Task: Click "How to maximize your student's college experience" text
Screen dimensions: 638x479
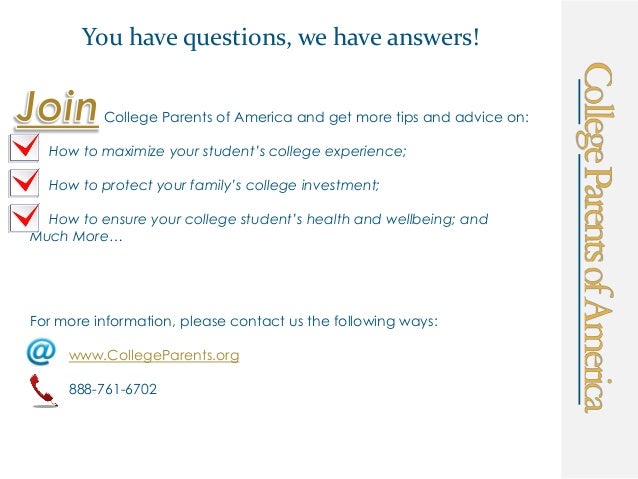Action: 227,151
